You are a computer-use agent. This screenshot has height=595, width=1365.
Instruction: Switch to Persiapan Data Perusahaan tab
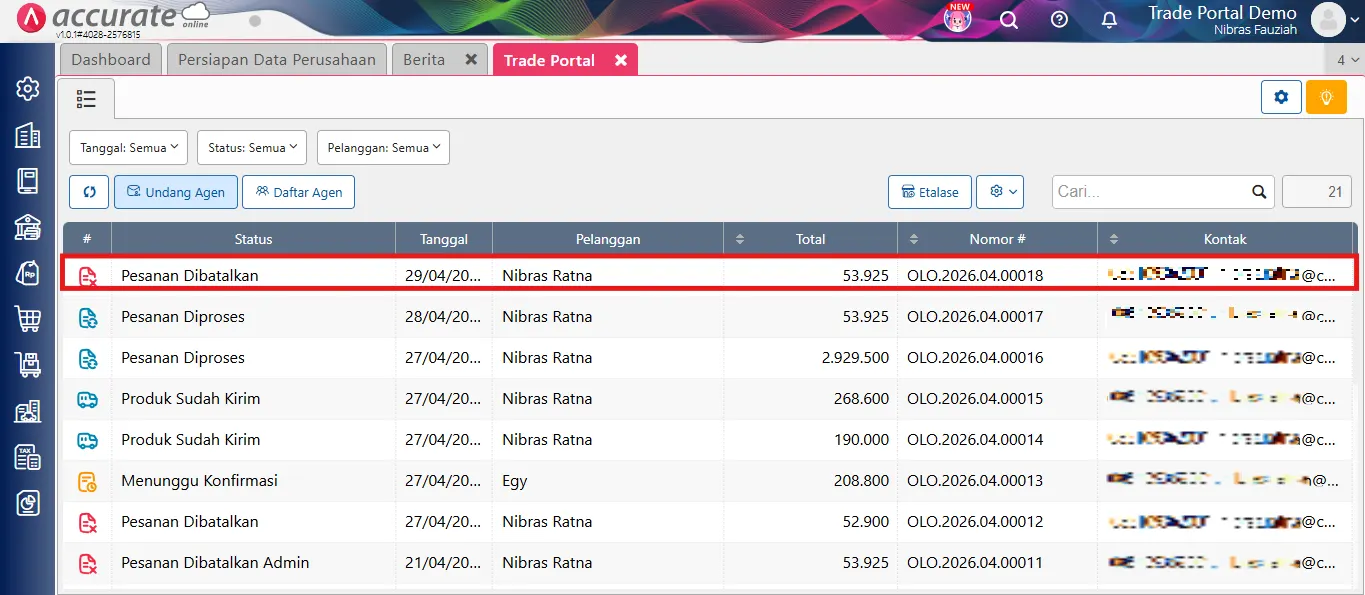(277, 60)
